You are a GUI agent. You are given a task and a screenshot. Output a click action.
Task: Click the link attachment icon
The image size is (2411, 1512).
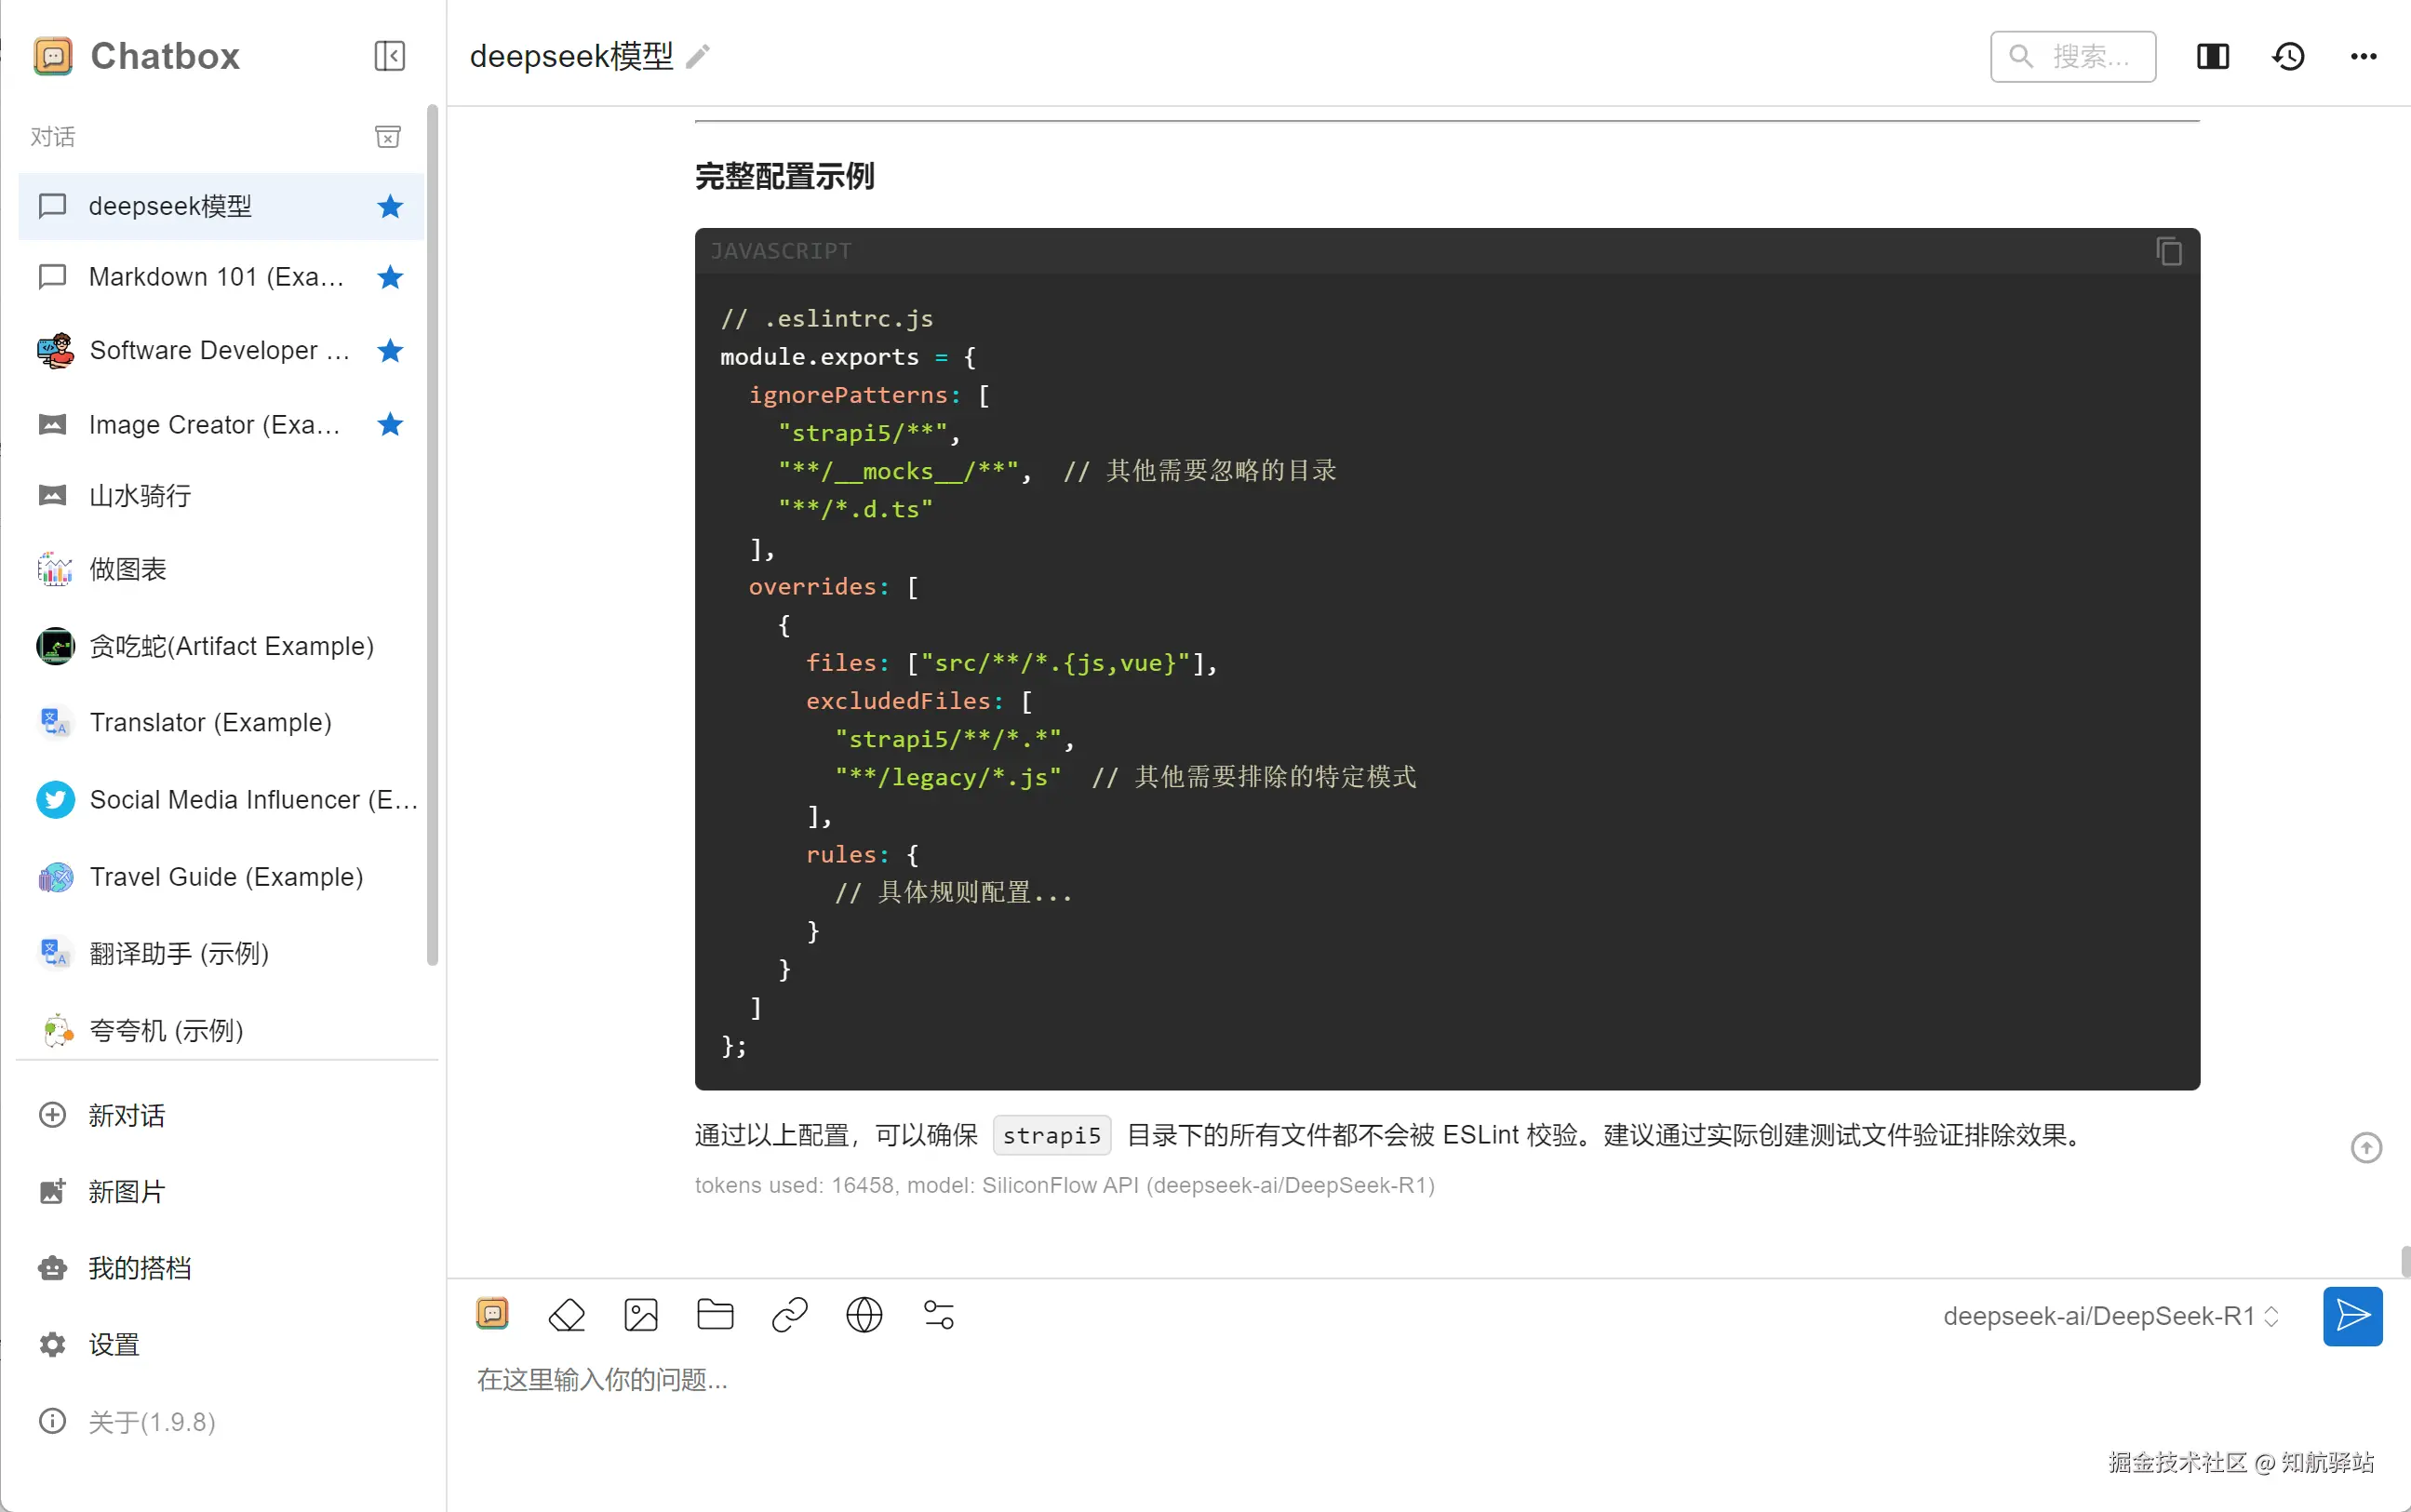[x=789, y=1315]
